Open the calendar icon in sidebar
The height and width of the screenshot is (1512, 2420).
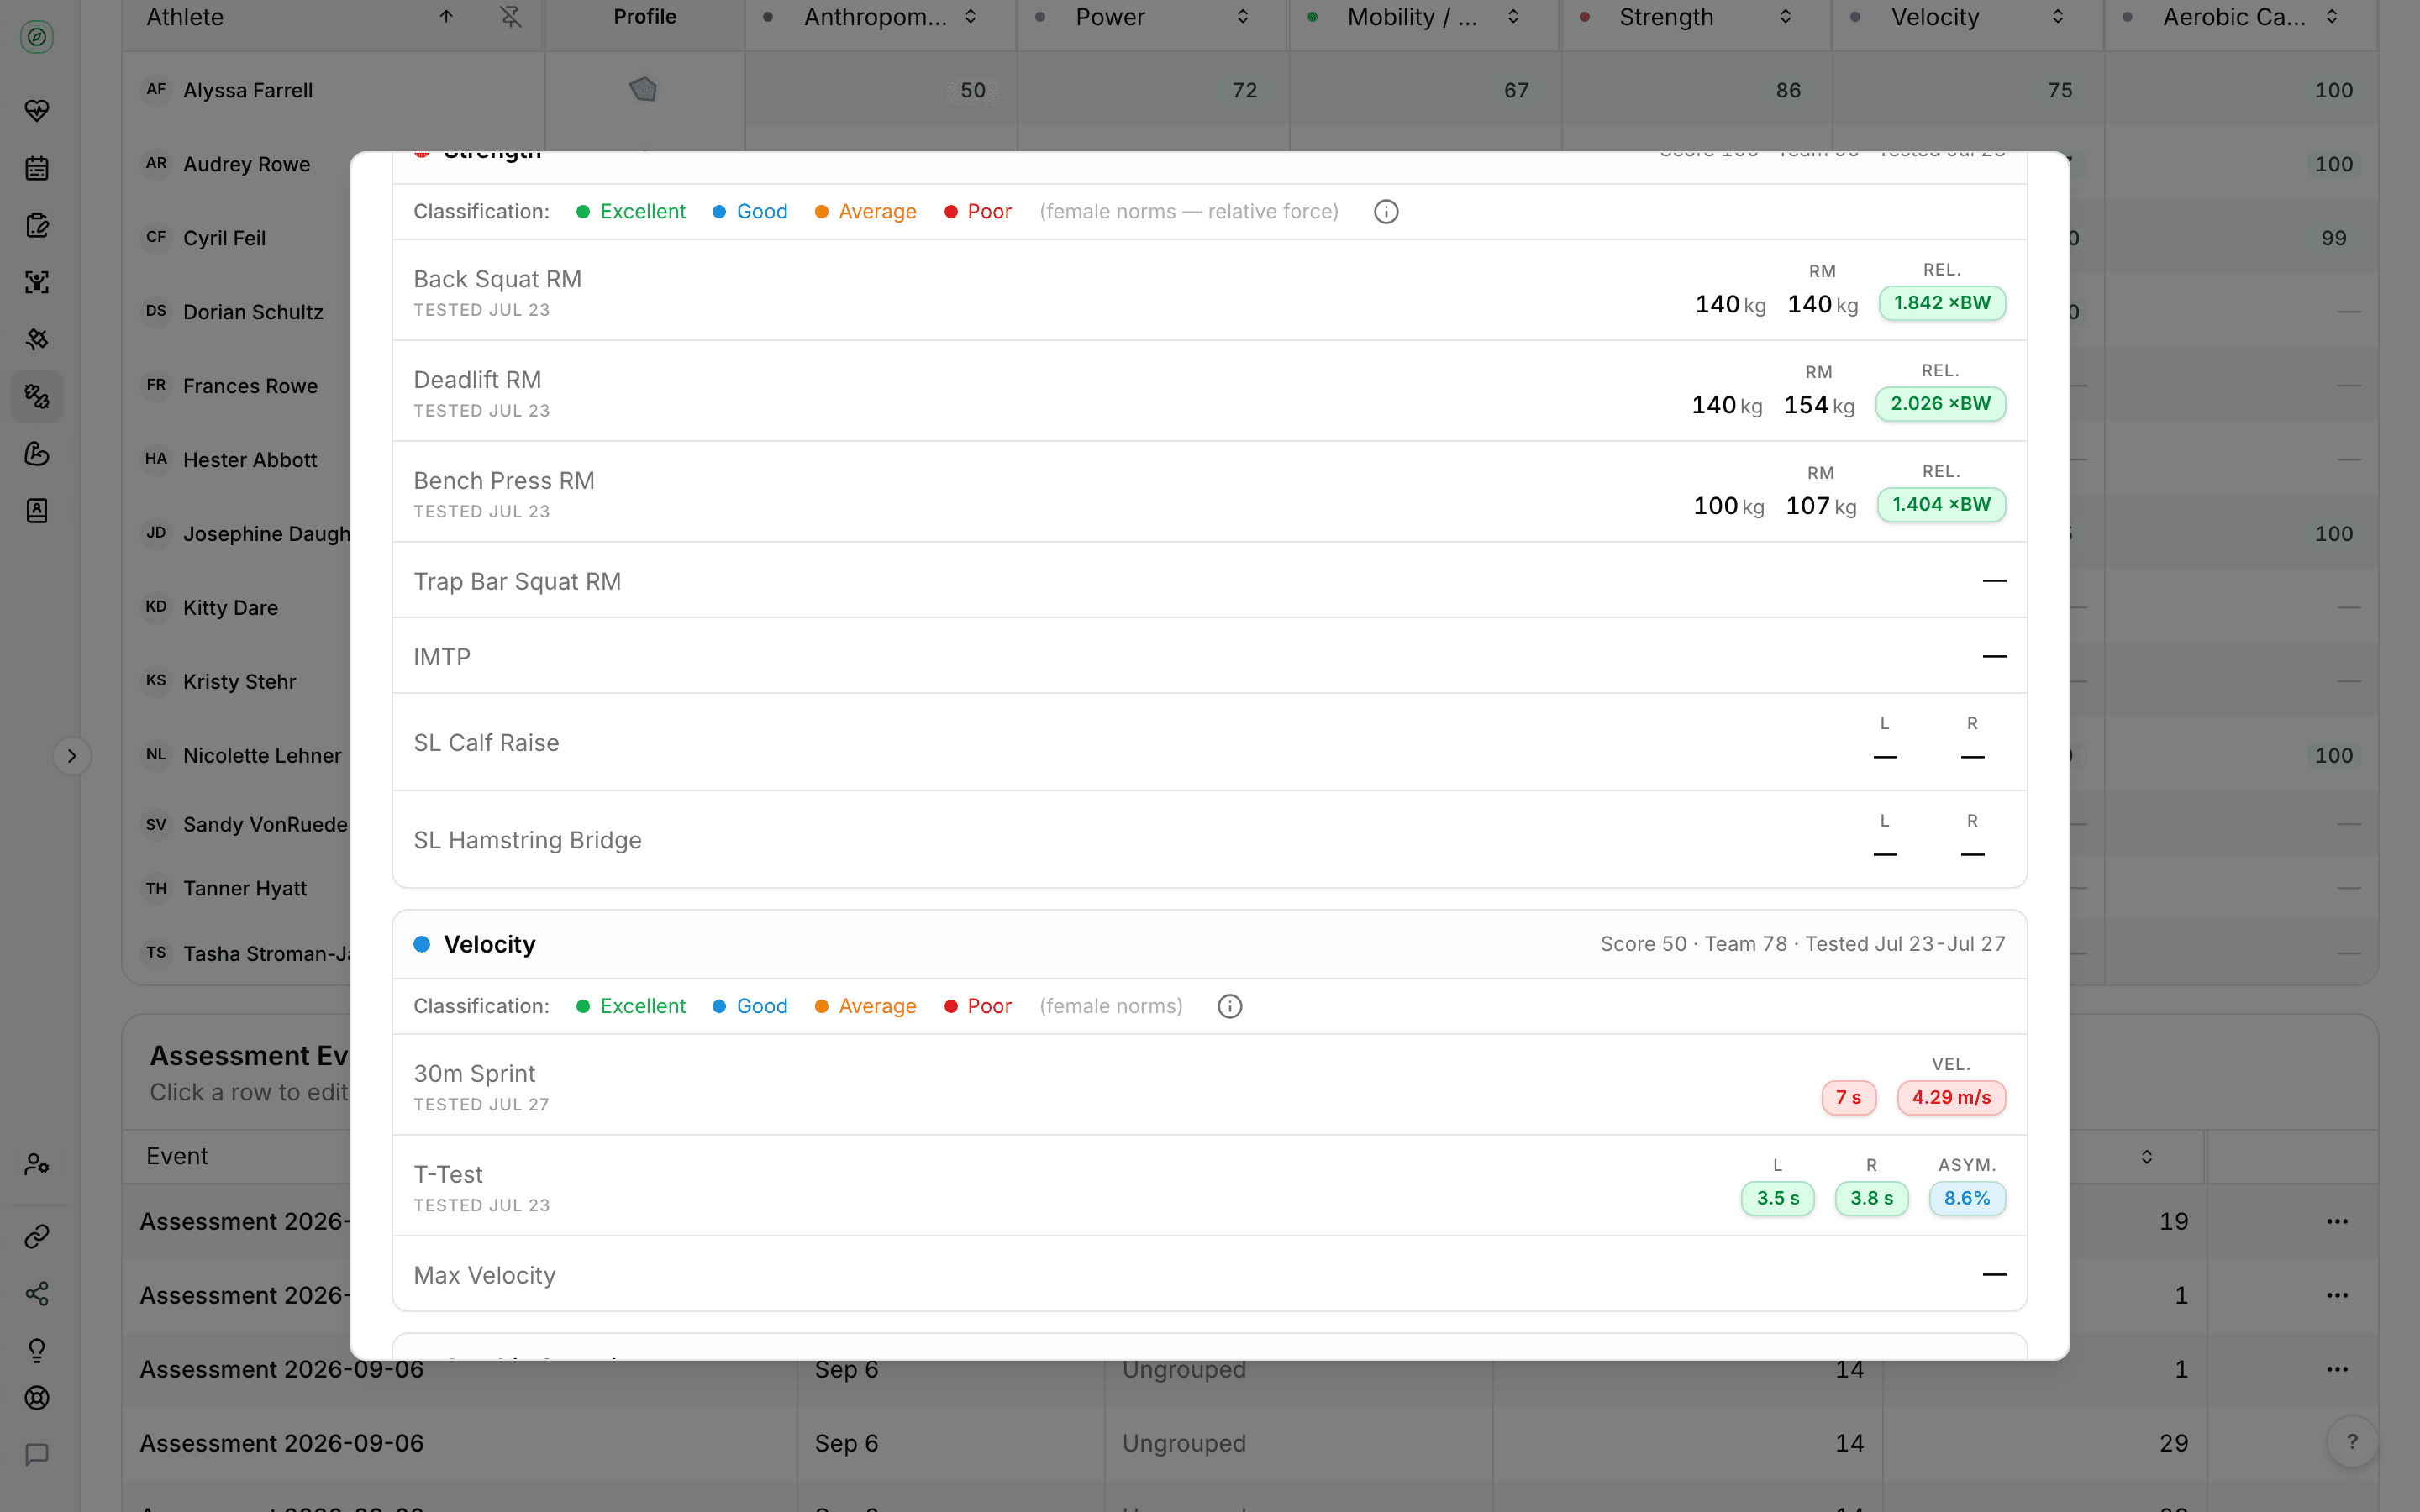37,168
